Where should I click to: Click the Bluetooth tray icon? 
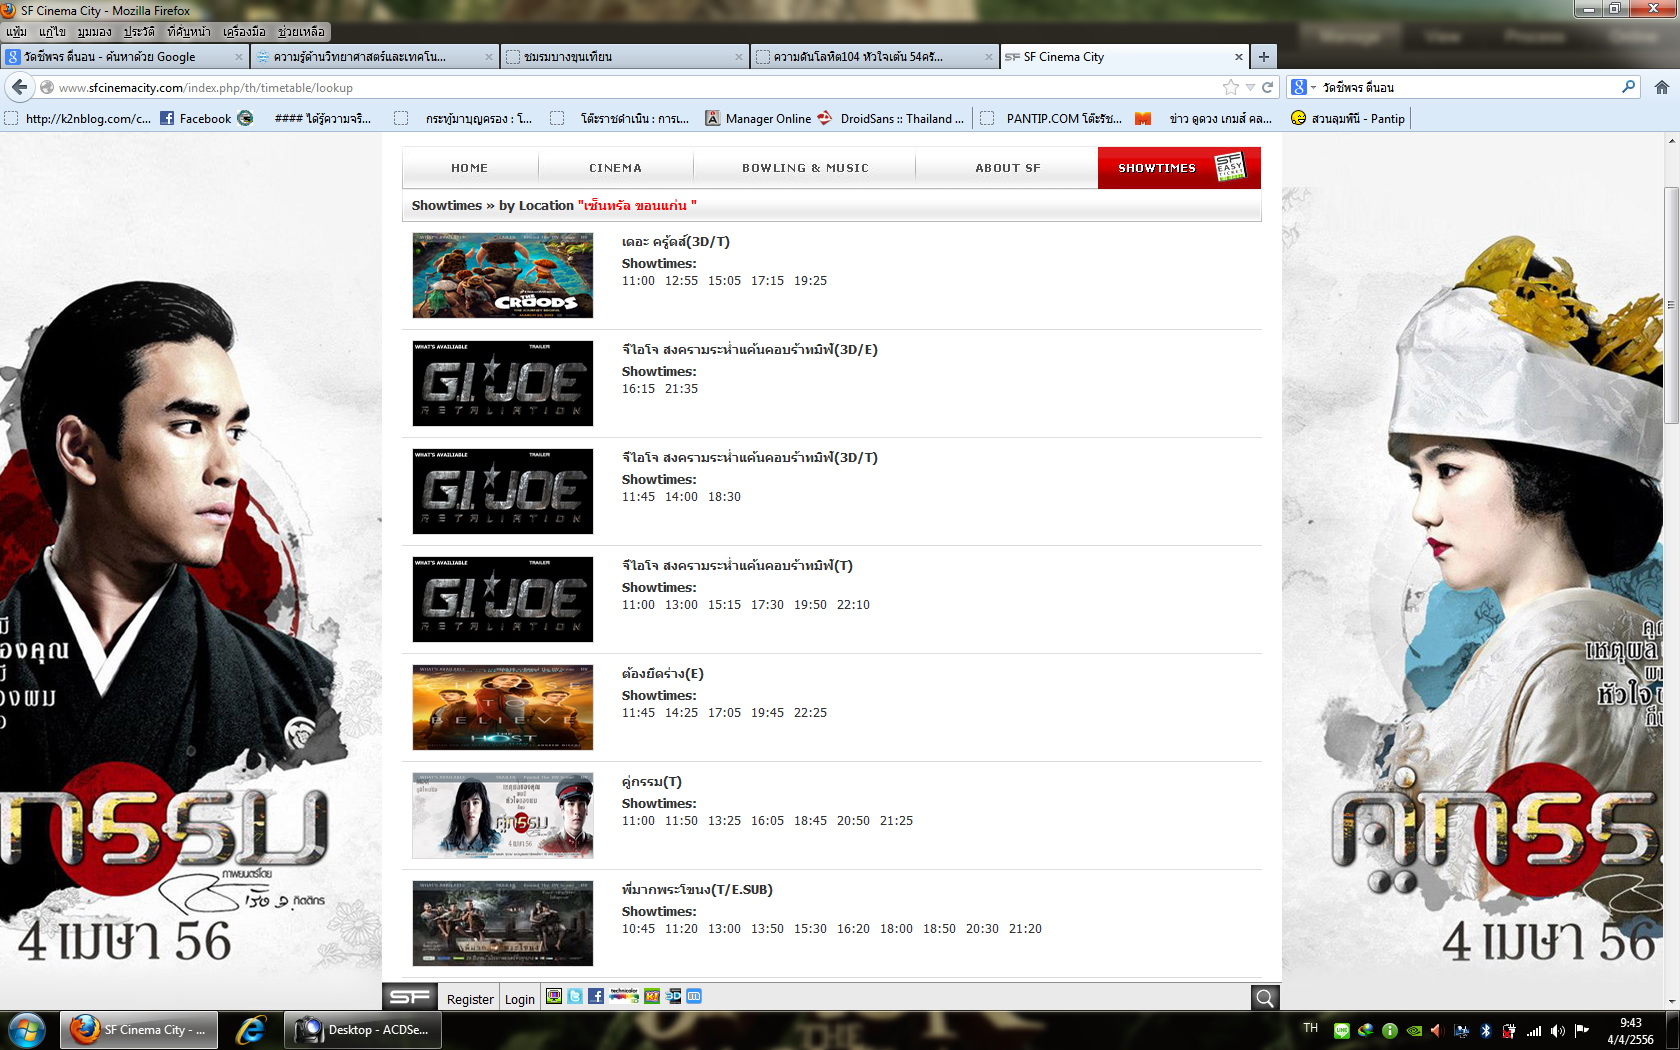coord(1486,1030)
